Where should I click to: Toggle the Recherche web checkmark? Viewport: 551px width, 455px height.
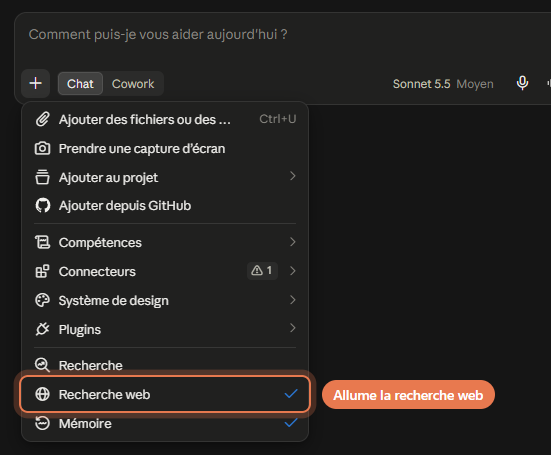tap(291, 394)
